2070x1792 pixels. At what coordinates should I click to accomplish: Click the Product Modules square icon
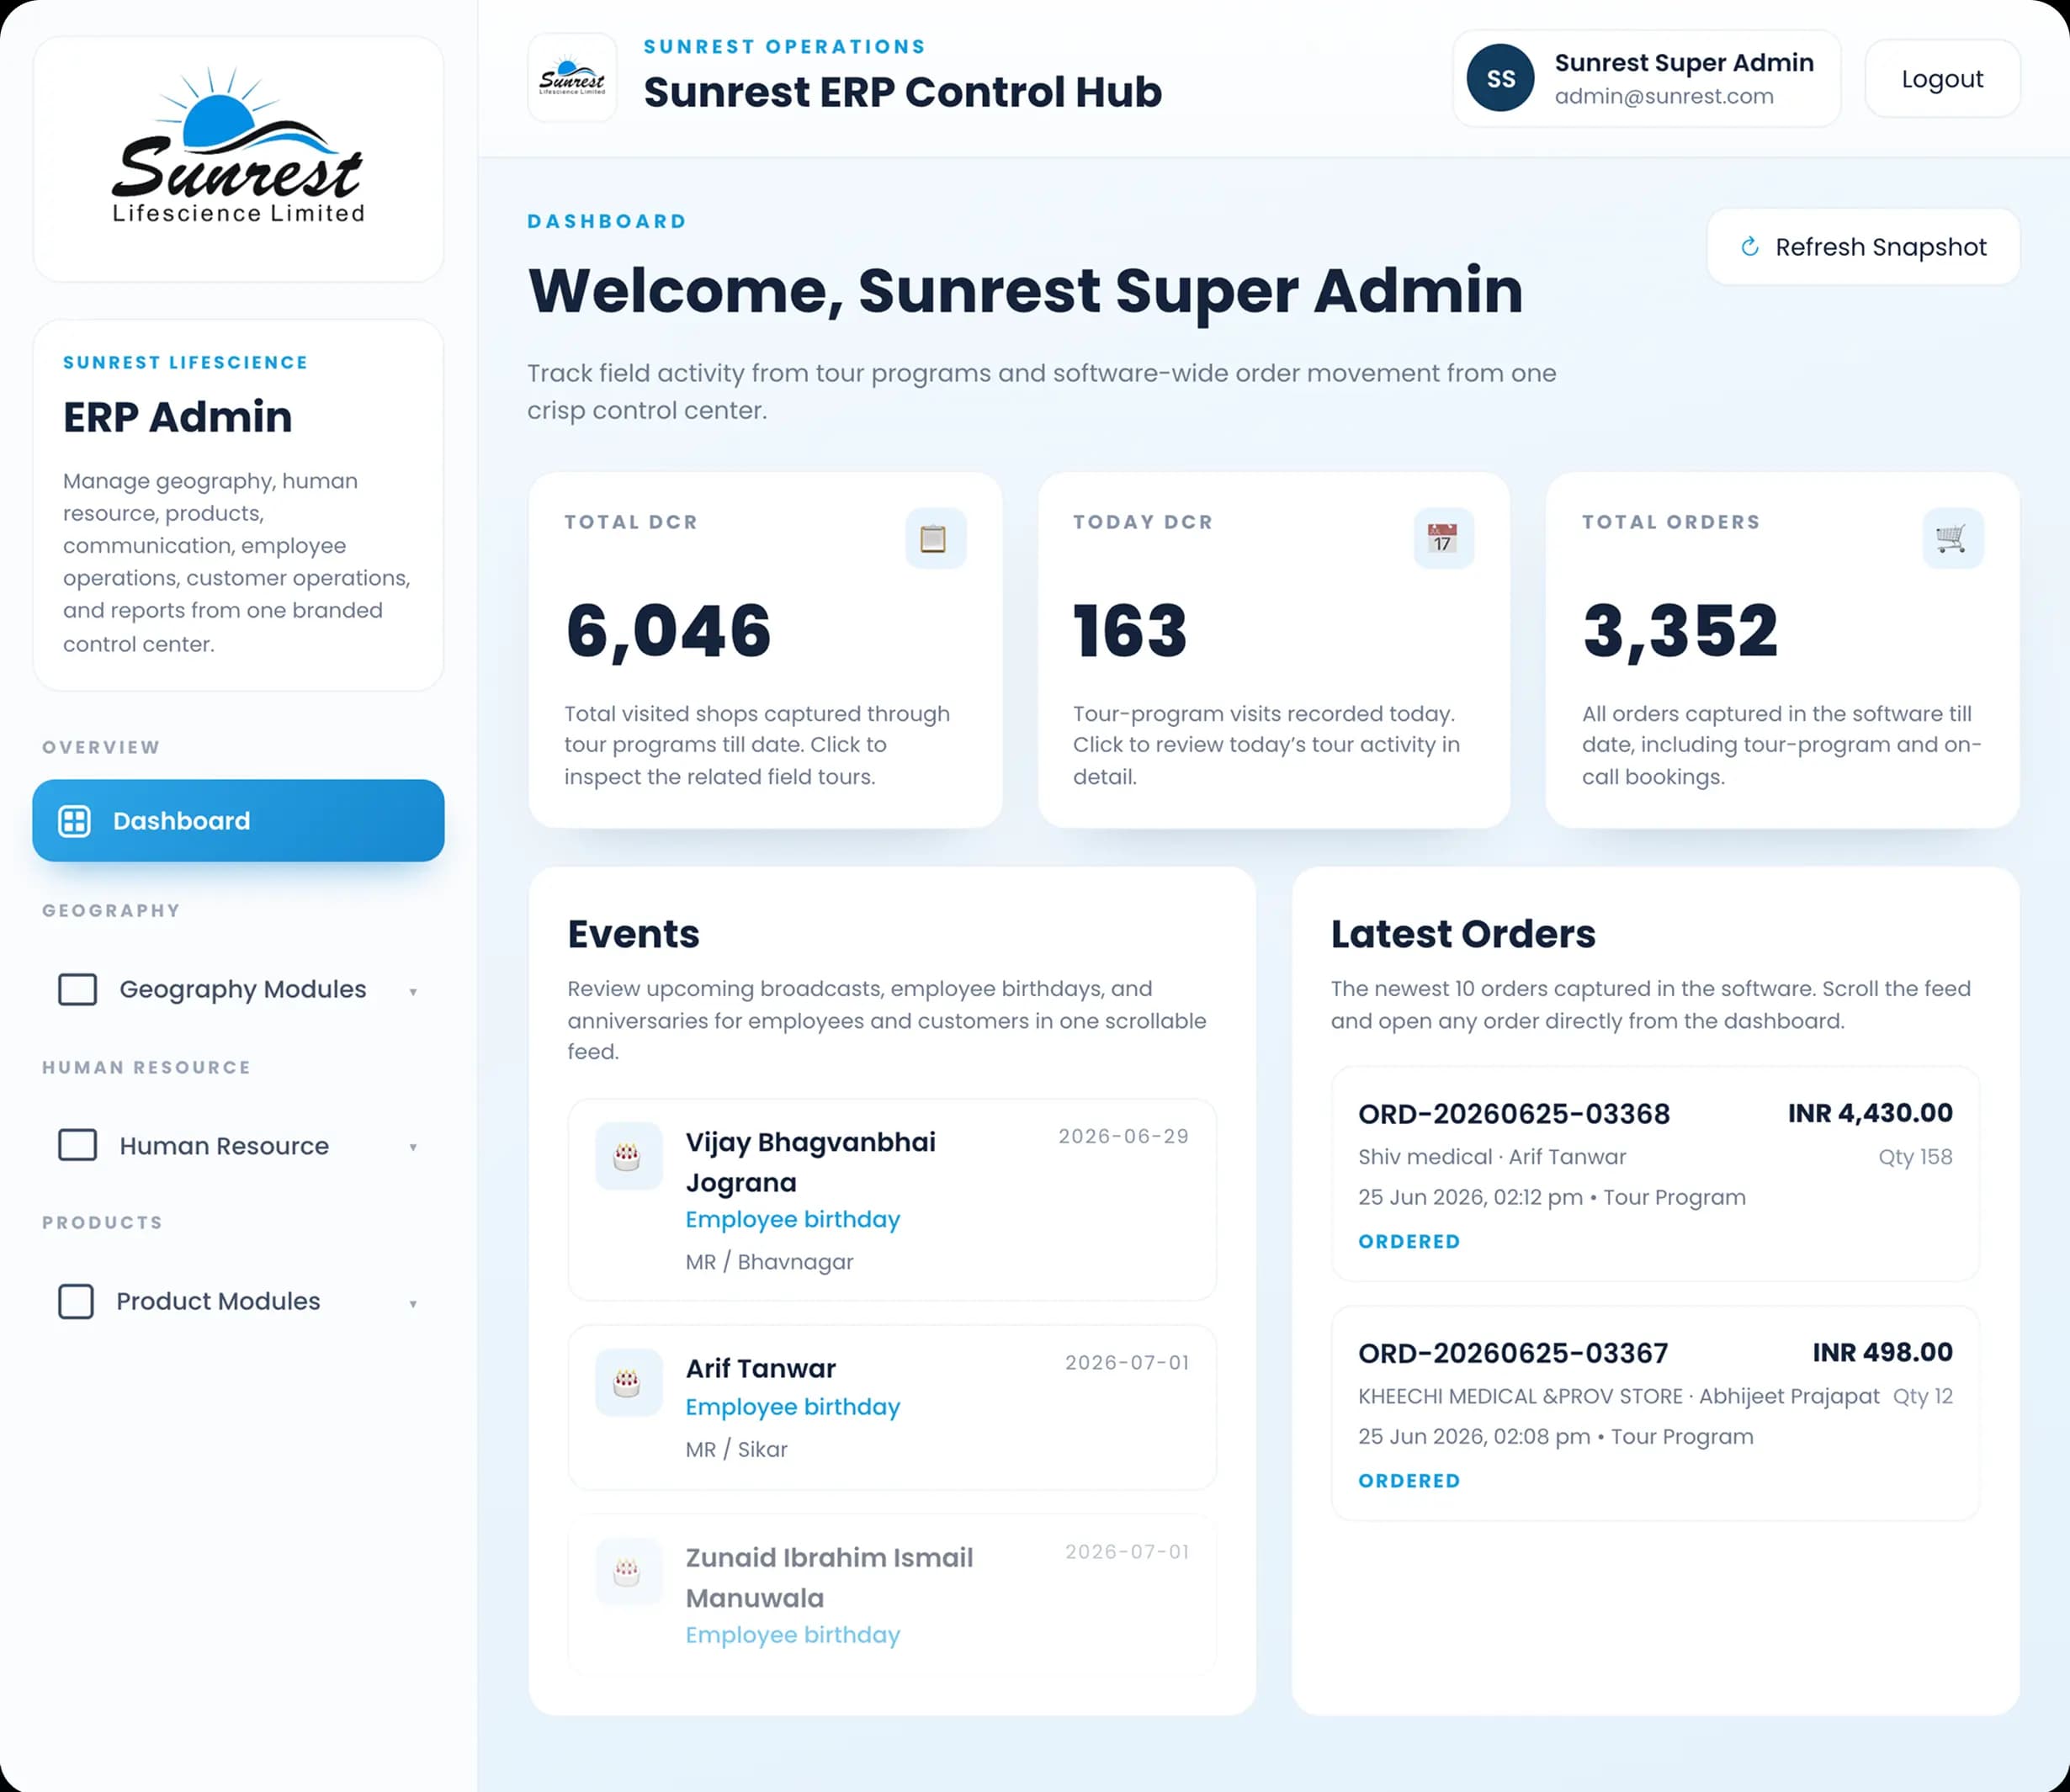[76, 1301]
